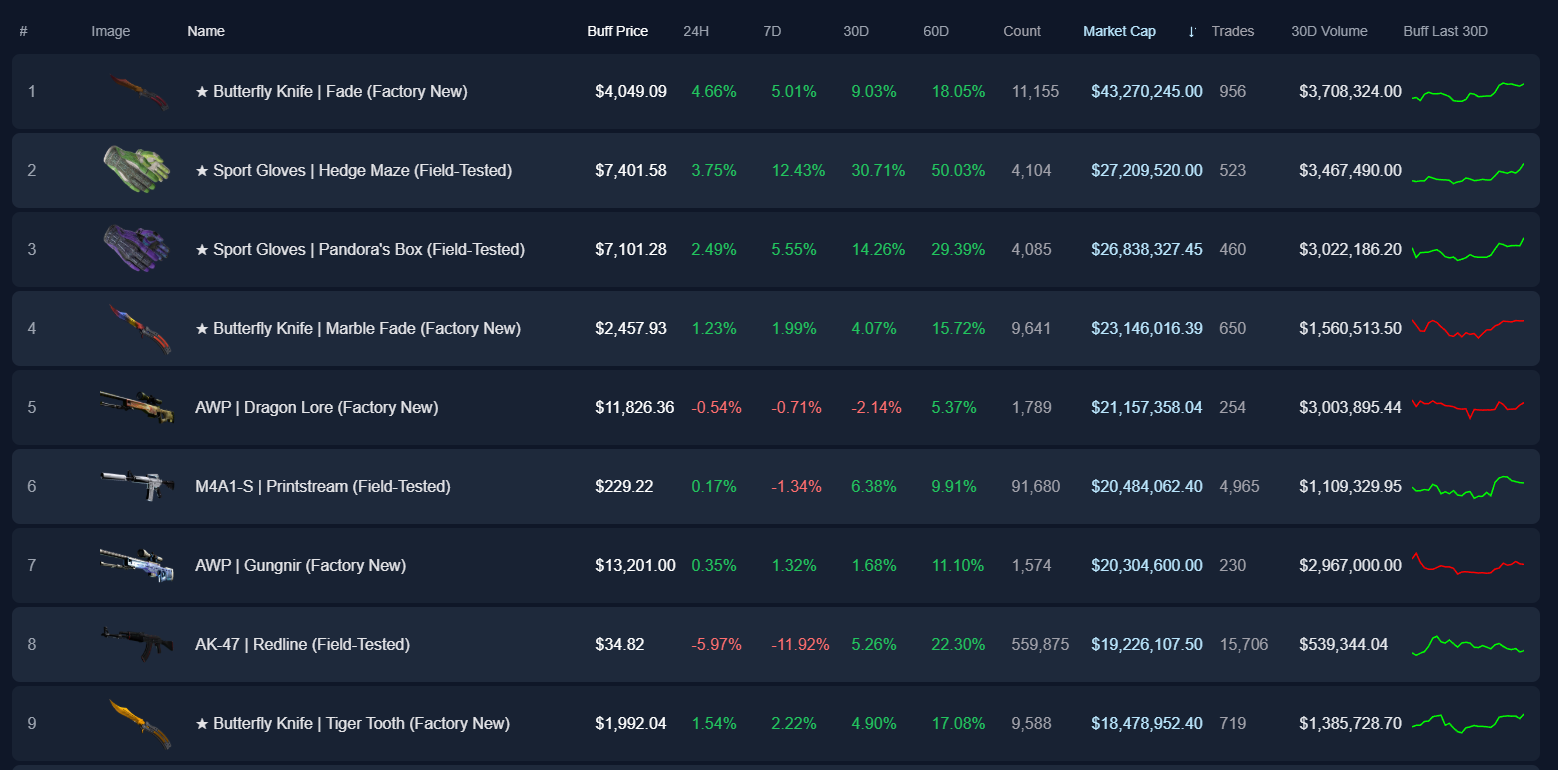Click the 30.71% 30D change
This screenshot has width=1558, height=770.
(878, 170)
